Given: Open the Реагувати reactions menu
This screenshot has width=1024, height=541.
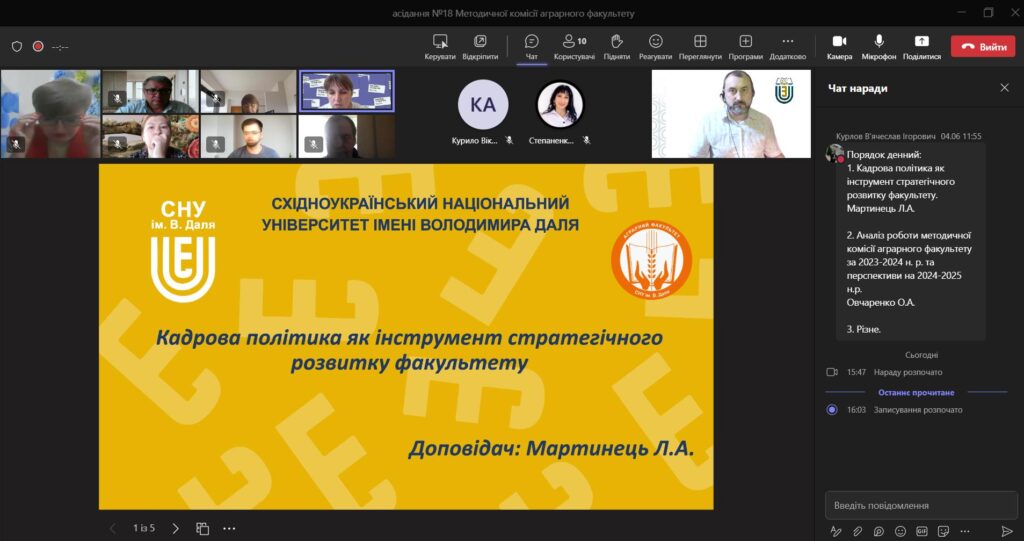Looking at the screenshot, I should (655, 45).
